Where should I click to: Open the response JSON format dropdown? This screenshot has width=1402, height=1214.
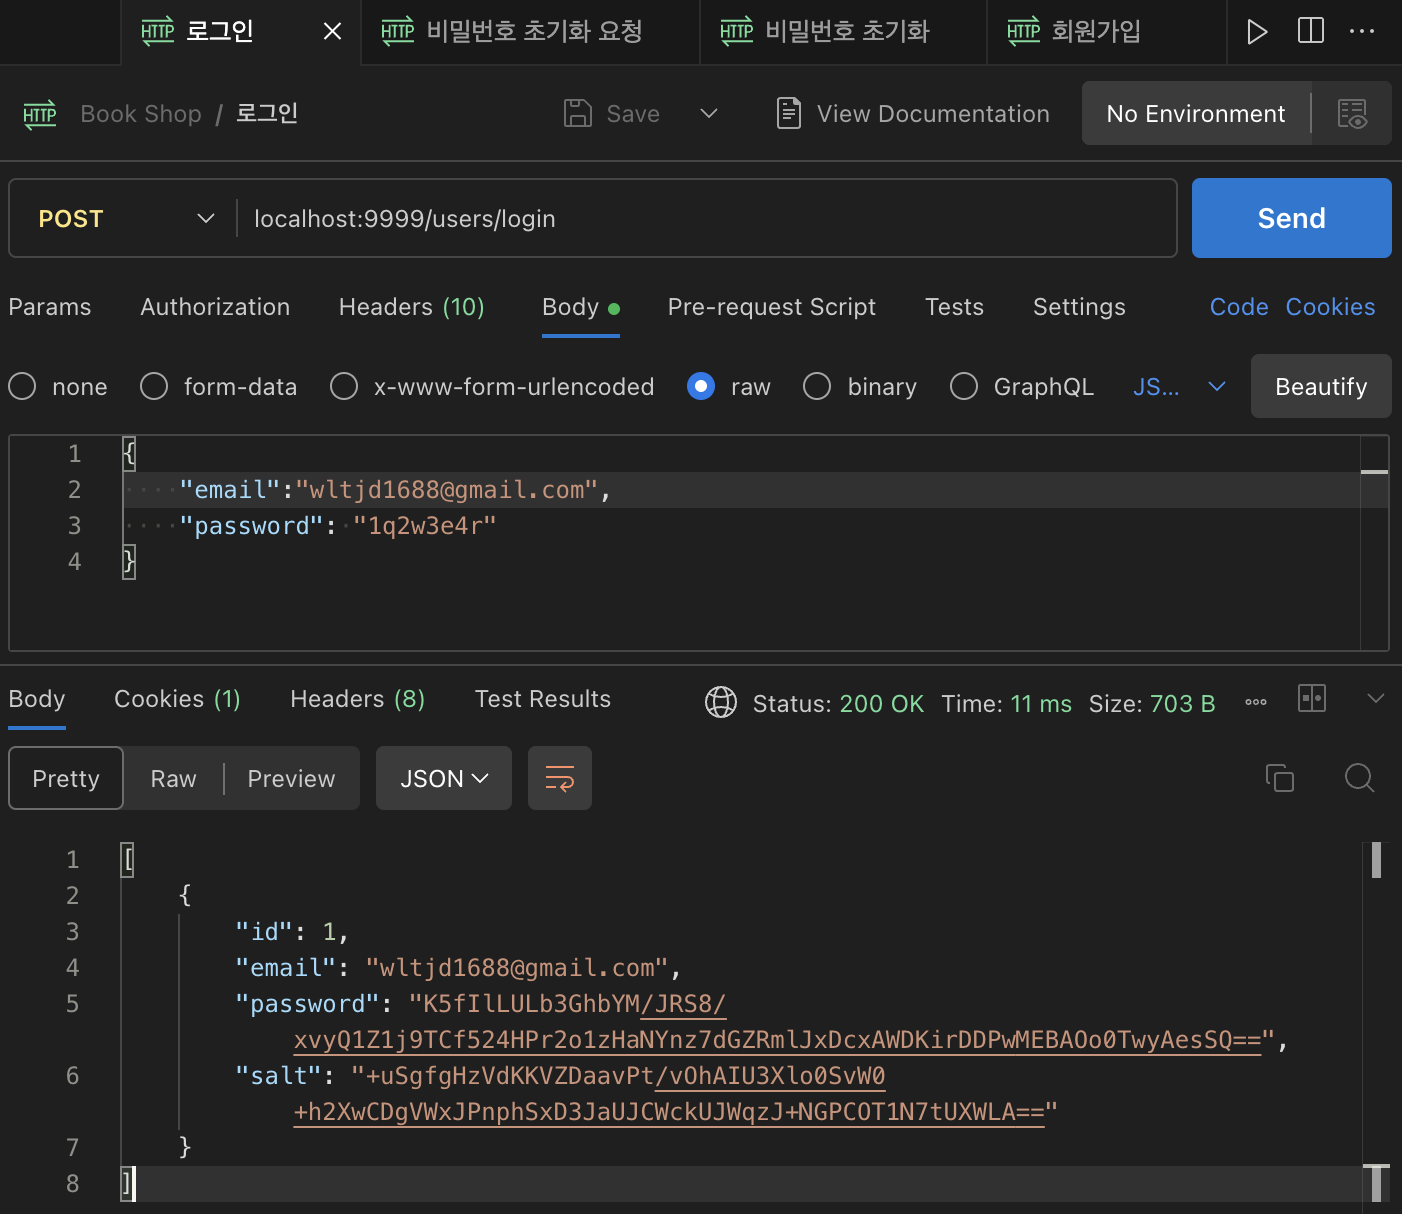tap(444, 778)
